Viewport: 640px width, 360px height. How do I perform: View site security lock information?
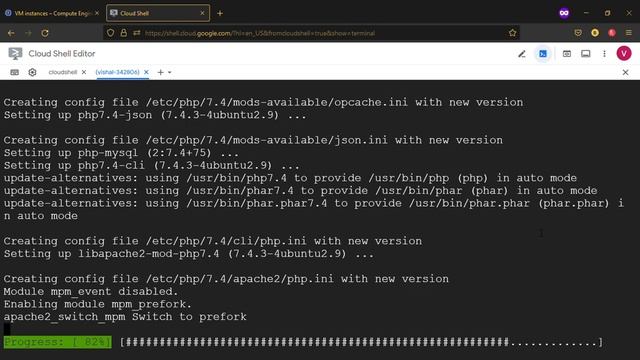[x=124, y=33]
